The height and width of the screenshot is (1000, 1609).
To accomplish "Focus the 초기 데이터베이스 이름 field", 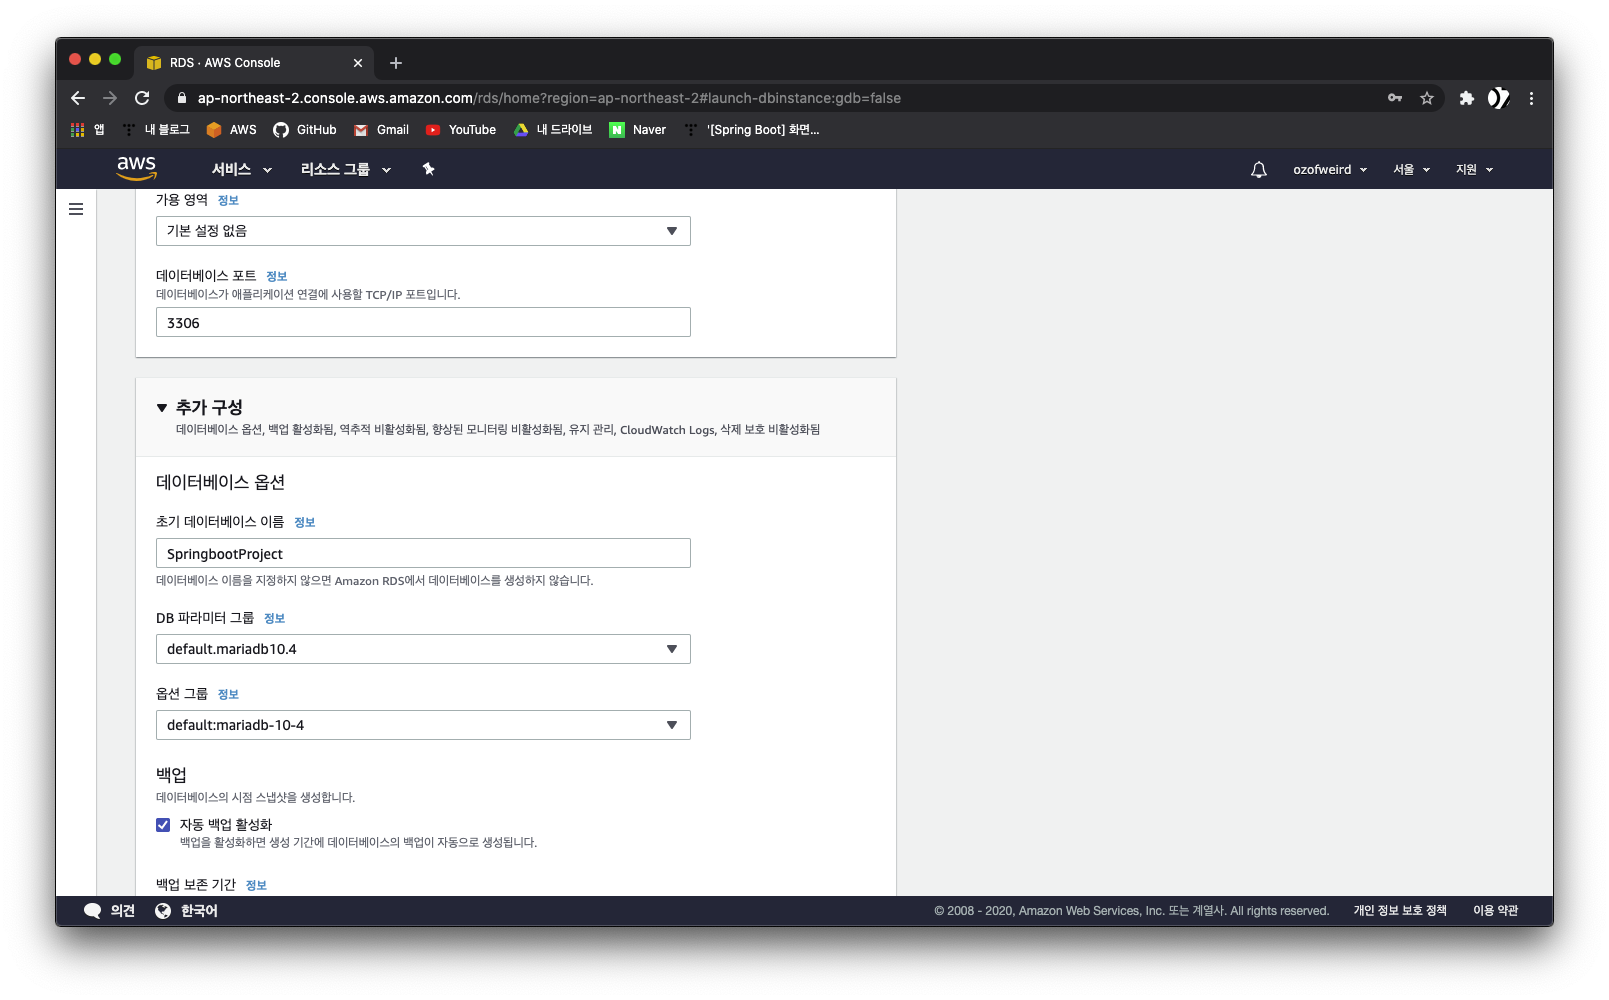I will (x=423, y=553).
